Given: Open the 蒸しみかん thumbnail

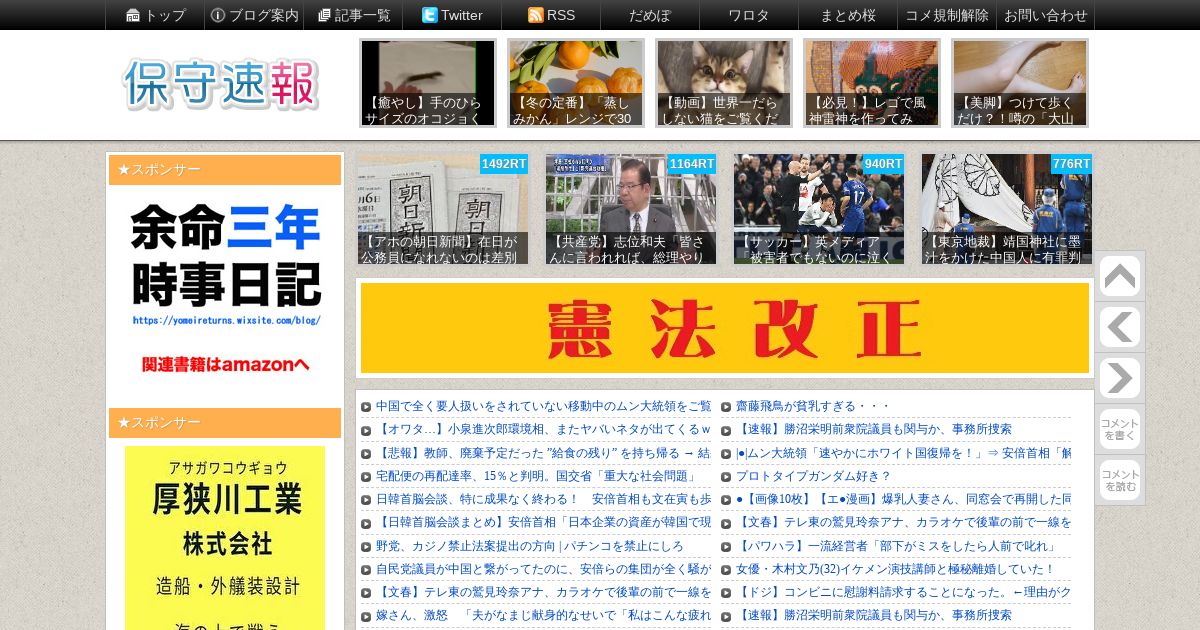Looking at the screenshot, I should click(576, 83).
